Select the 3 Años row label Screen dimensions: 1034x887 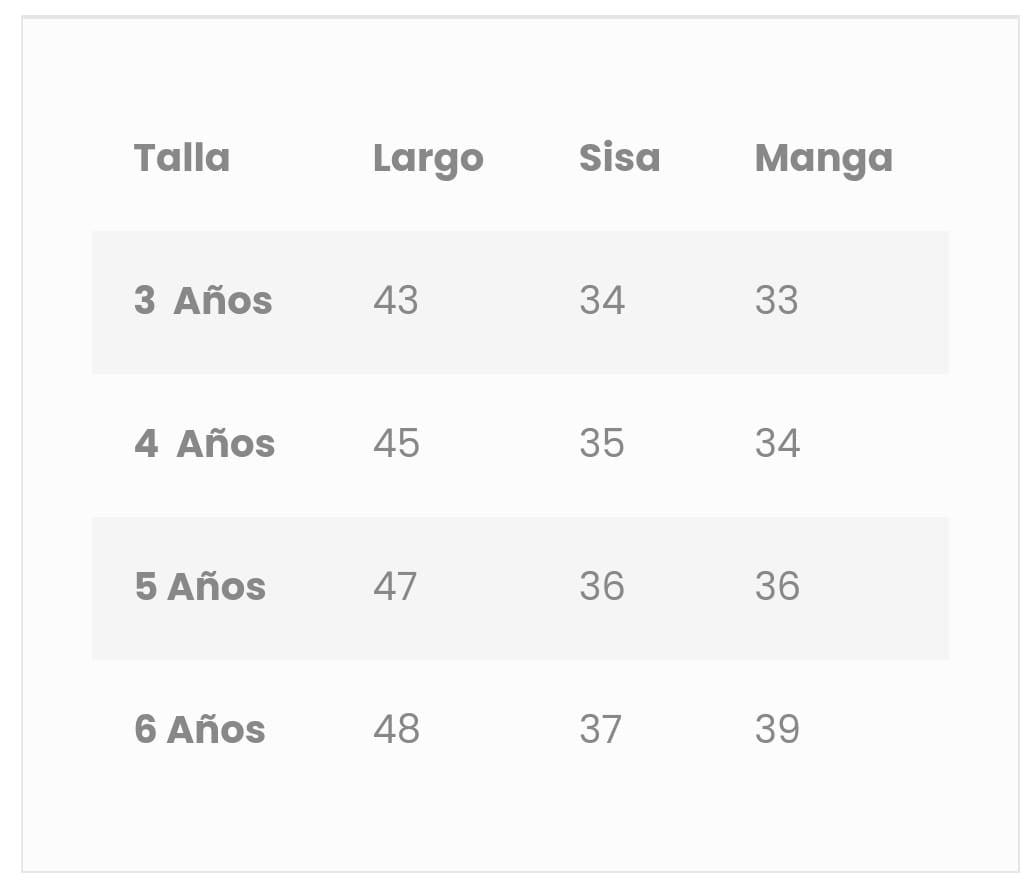coord(203,300)
